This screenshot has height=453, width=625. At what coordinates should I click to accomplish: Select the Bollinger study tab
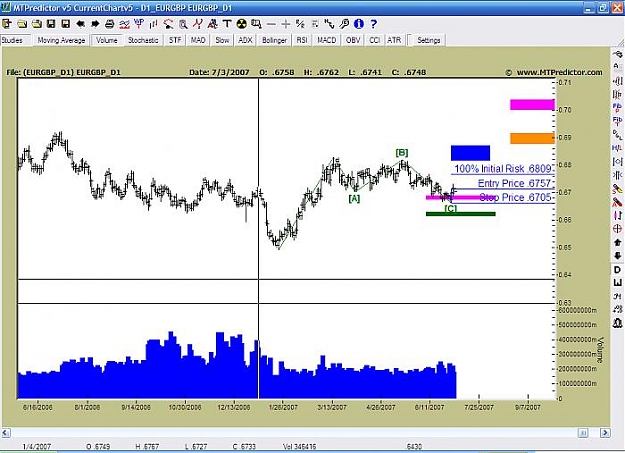pyautogui.click(x=275, y=40)
